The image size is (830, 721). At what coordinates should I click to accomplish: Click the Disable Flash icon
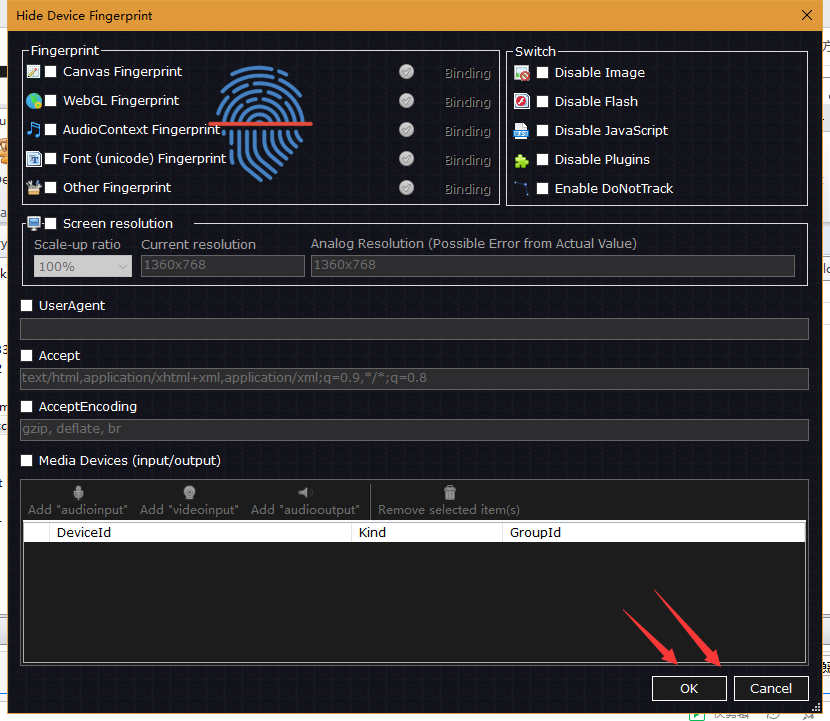click(x=521, y=102)
